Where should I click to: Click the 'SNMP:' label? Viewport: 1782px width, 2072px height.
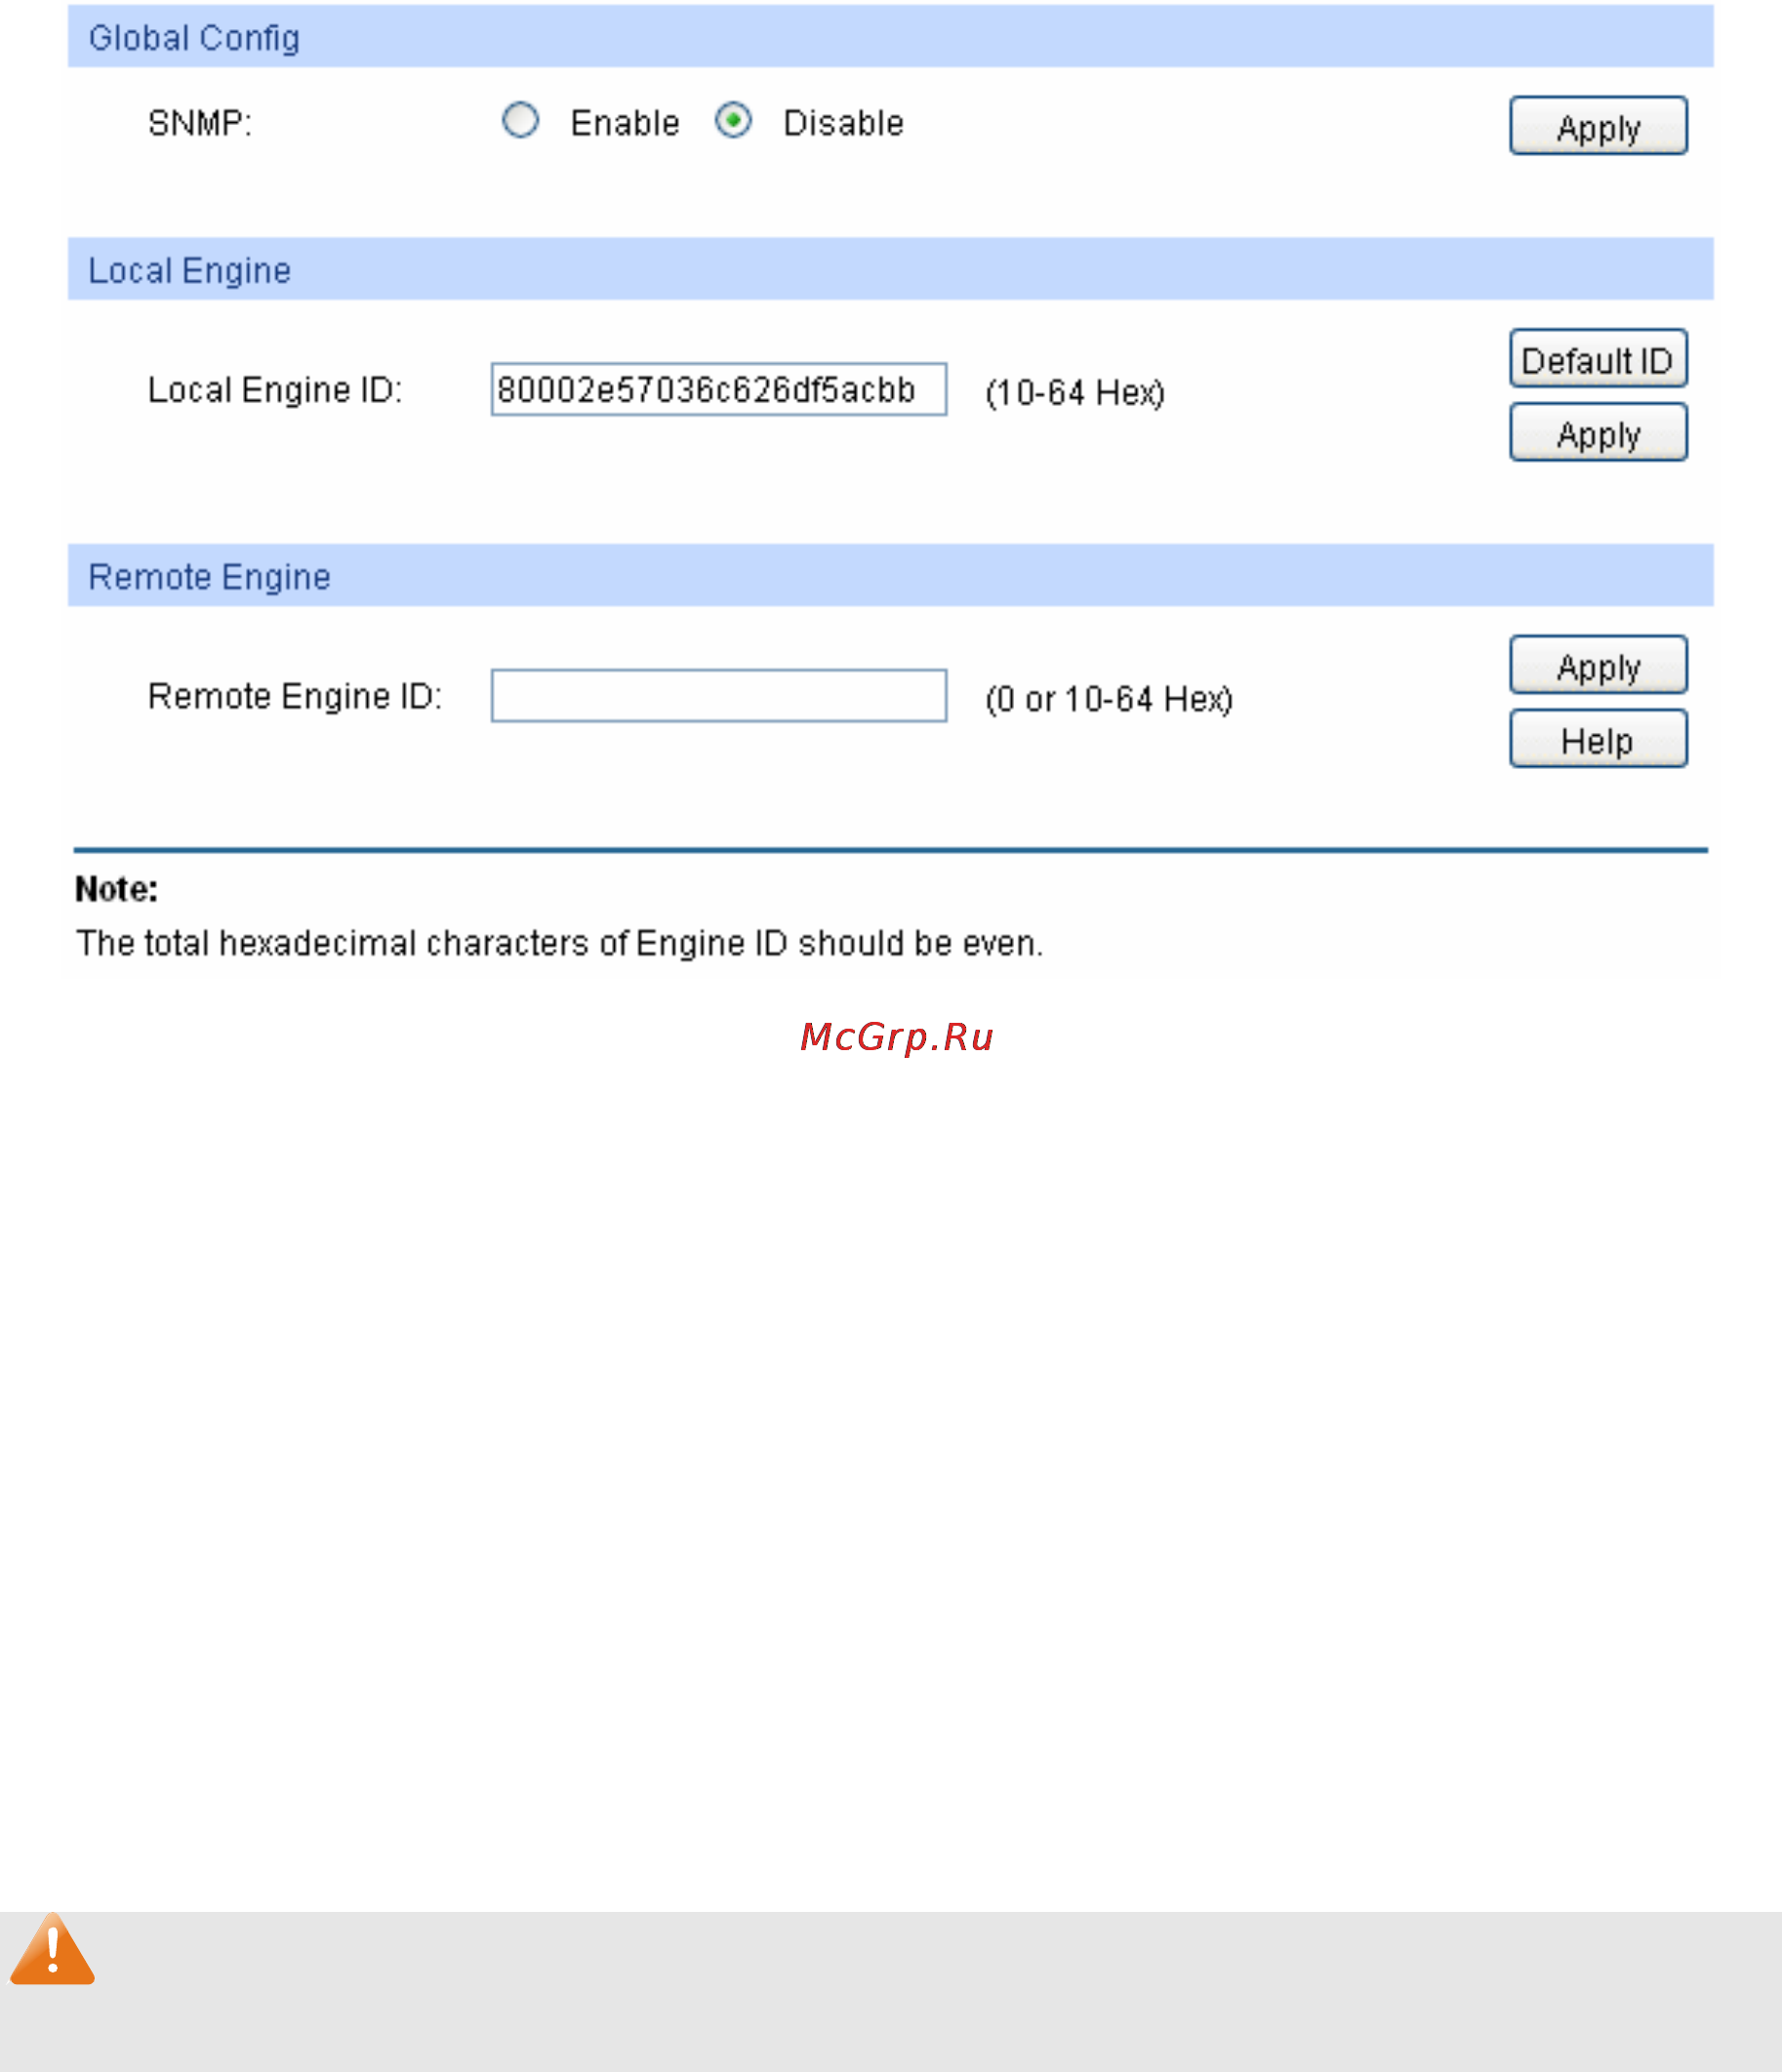[200, 123]
